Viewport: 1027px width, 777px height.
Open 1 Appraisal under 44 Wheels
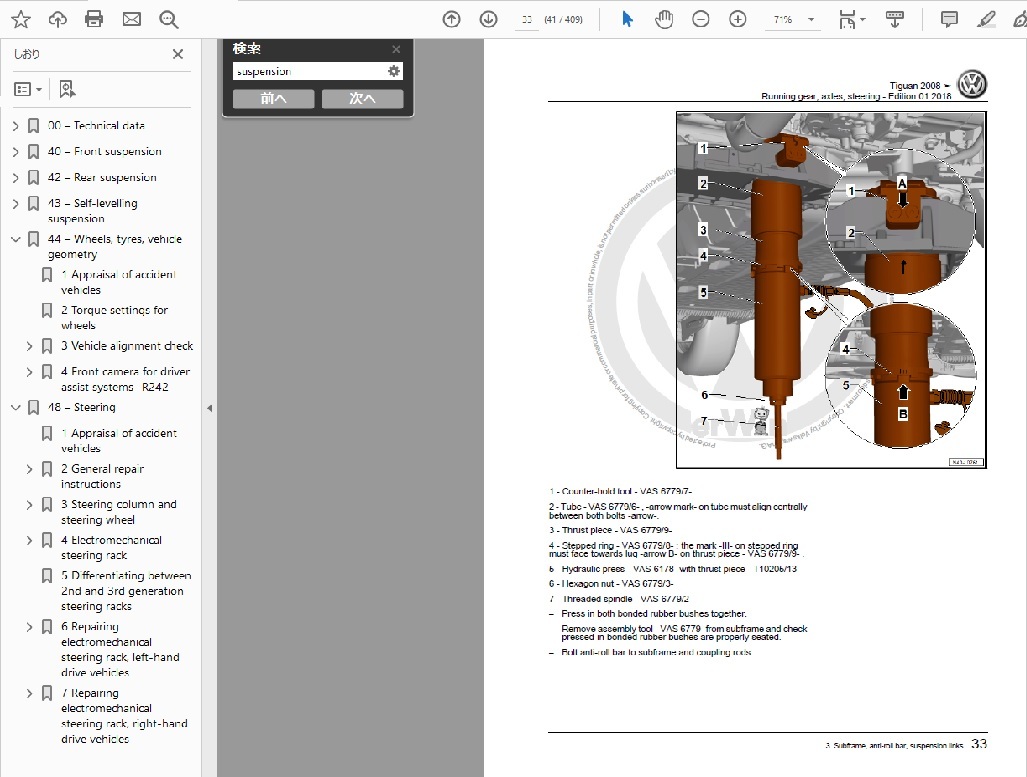point(118,282)
